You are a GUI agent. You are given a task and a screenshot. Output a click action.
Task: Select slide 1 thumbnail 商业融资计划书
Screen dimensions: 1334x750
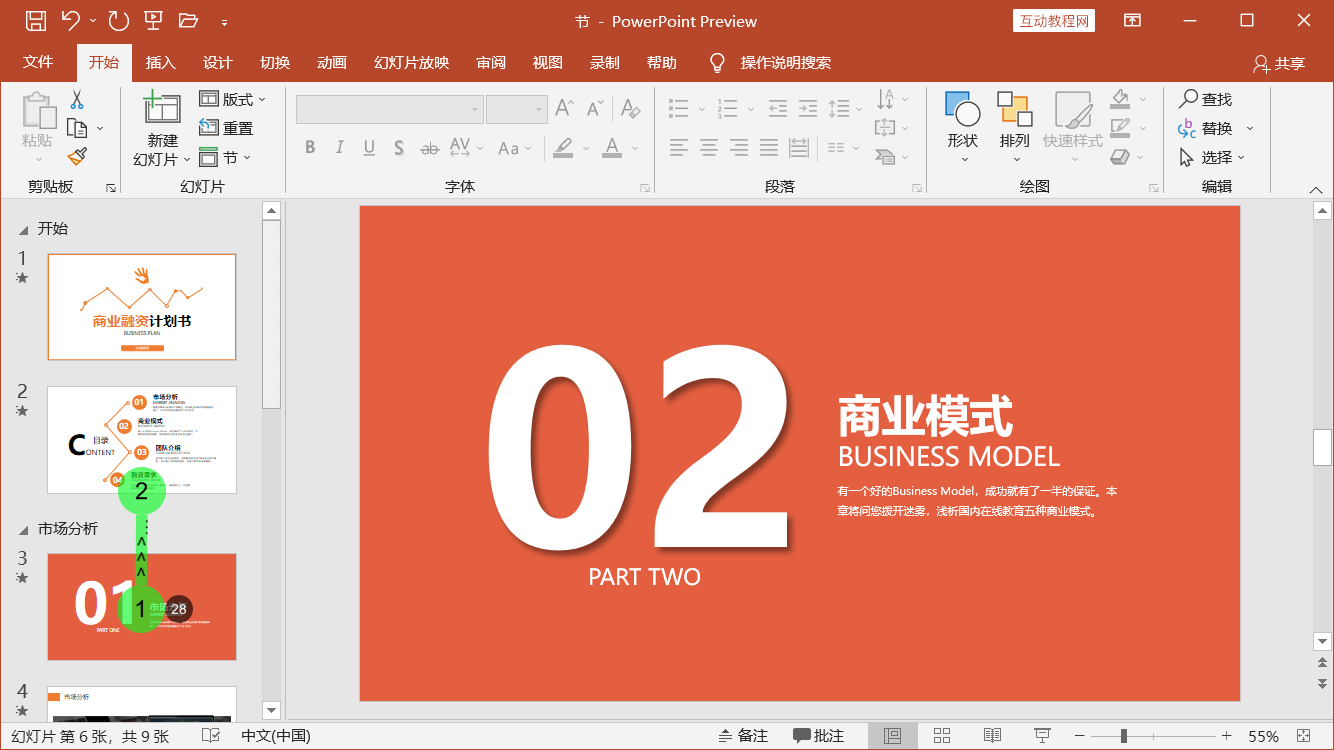[142, 307]
